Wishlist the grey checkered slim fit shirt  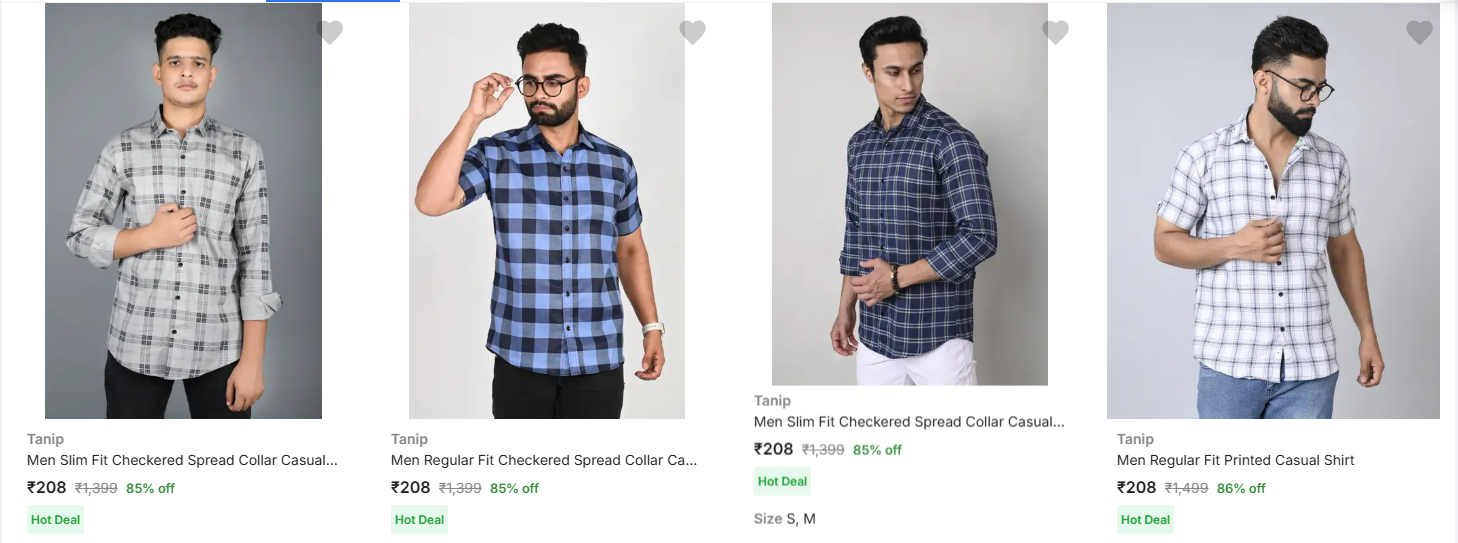330,33
